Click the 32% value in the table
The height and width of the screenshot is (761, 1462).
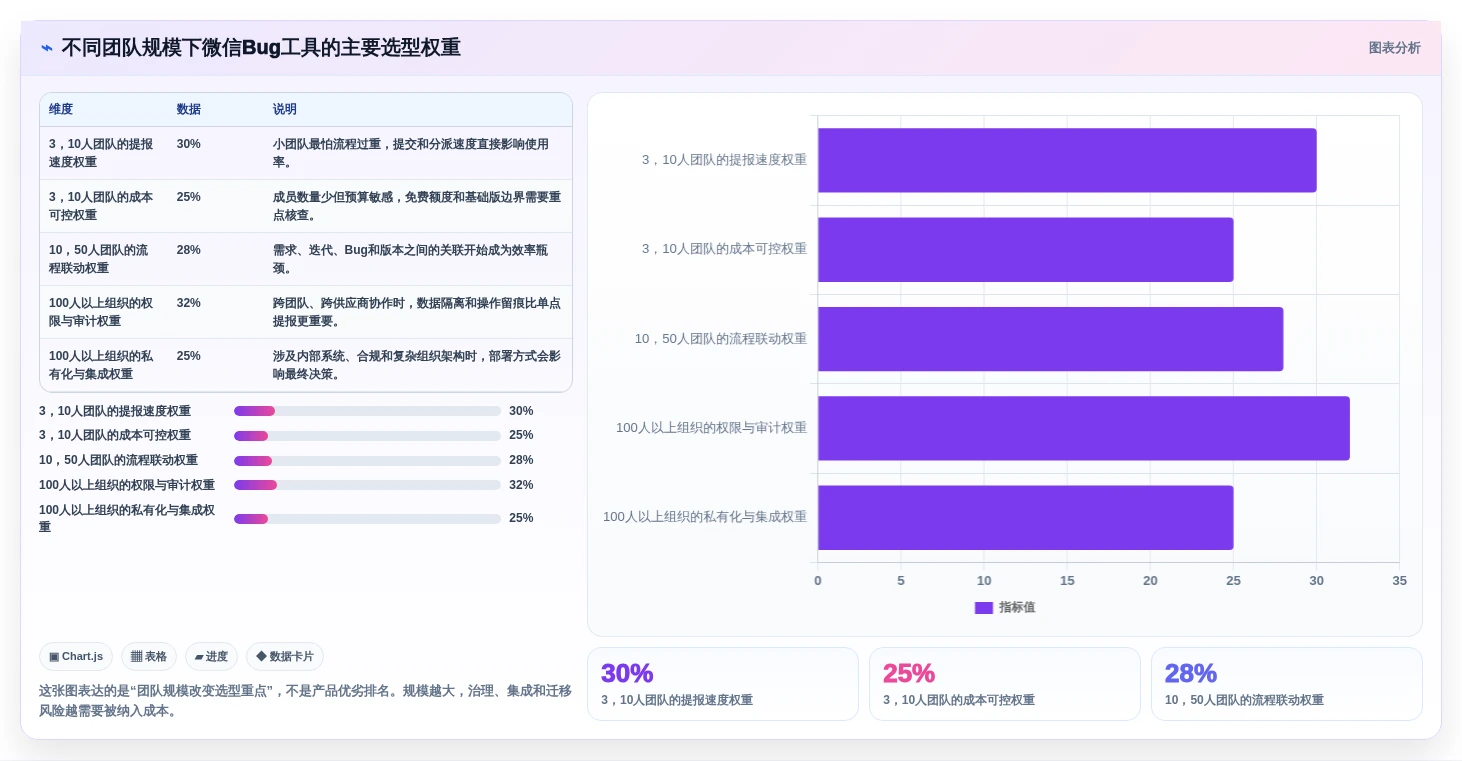pyautogui.click(x=189, y=303)
